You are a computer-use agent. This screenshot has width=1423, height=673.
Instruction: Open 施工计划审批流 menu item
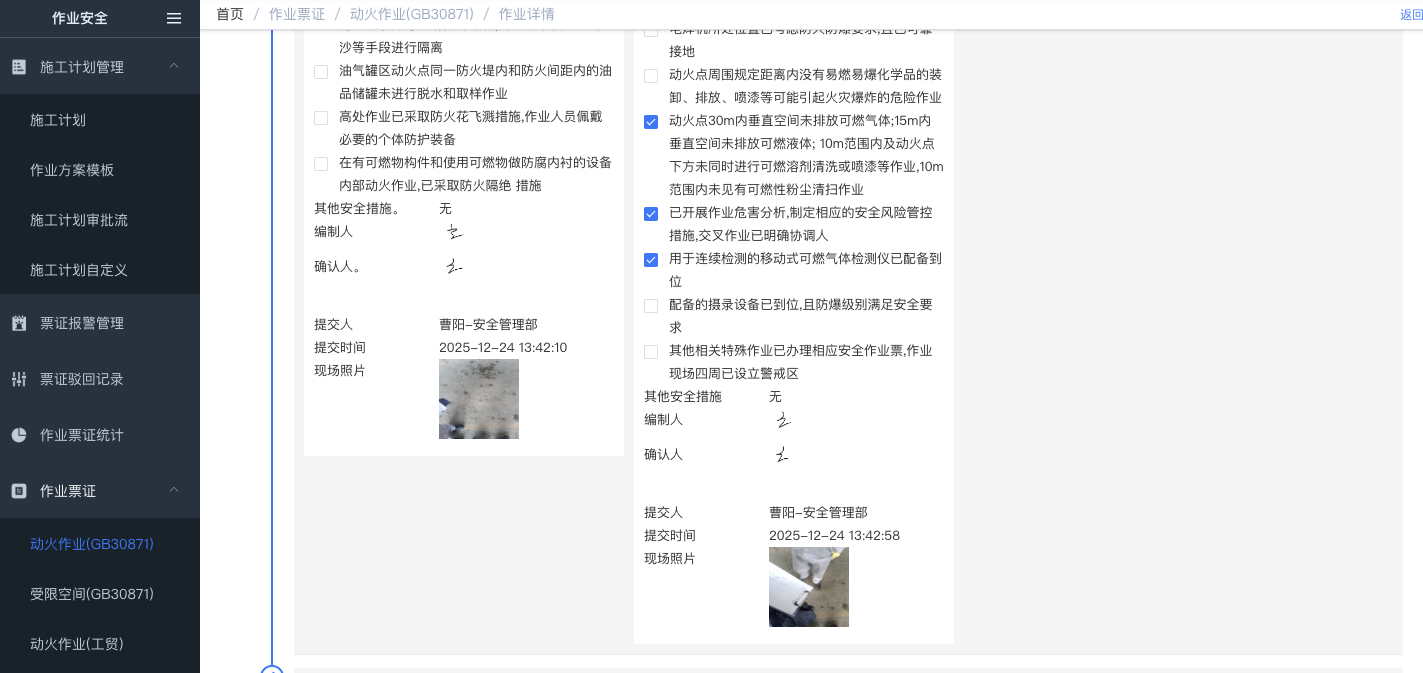(79, 220)
